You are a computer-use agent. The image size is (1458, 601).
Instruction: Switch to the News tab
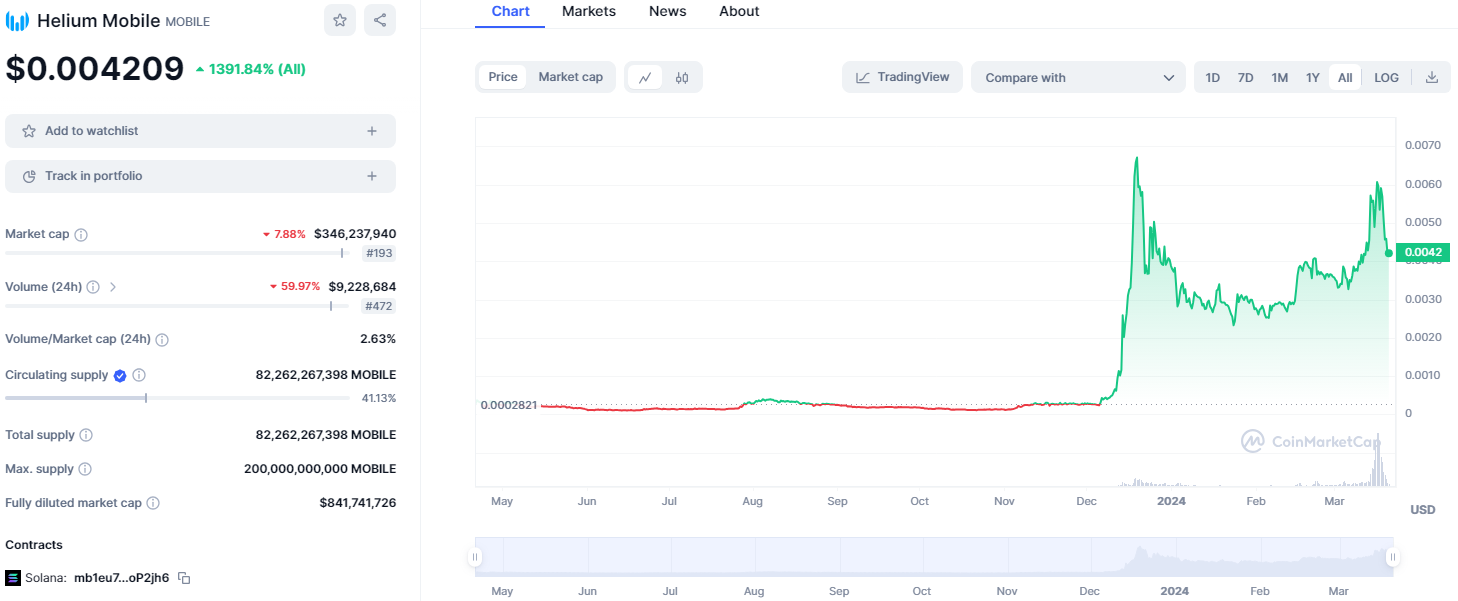[667, 12]
